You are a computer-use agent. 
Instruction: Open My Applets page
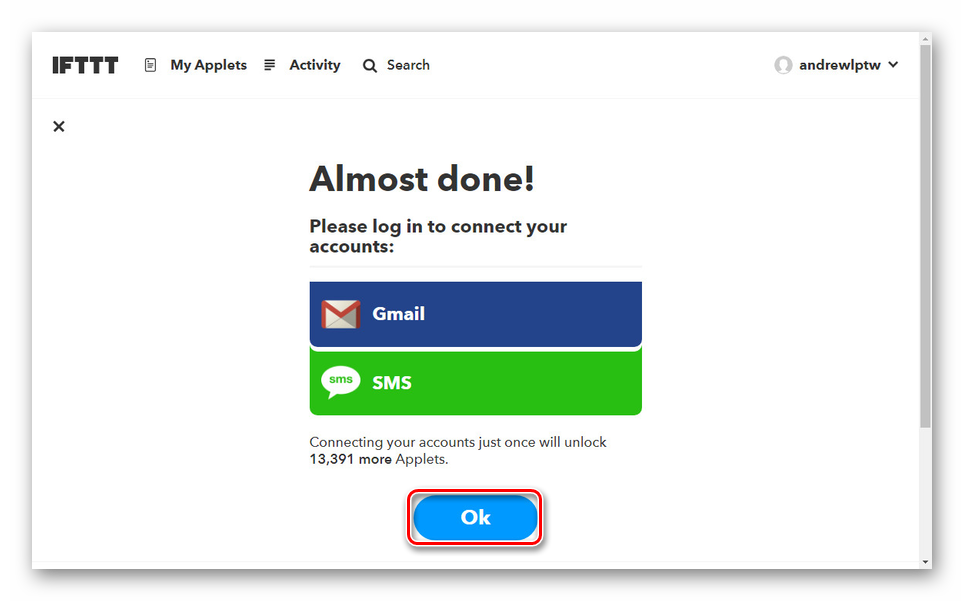pos(208,65)
